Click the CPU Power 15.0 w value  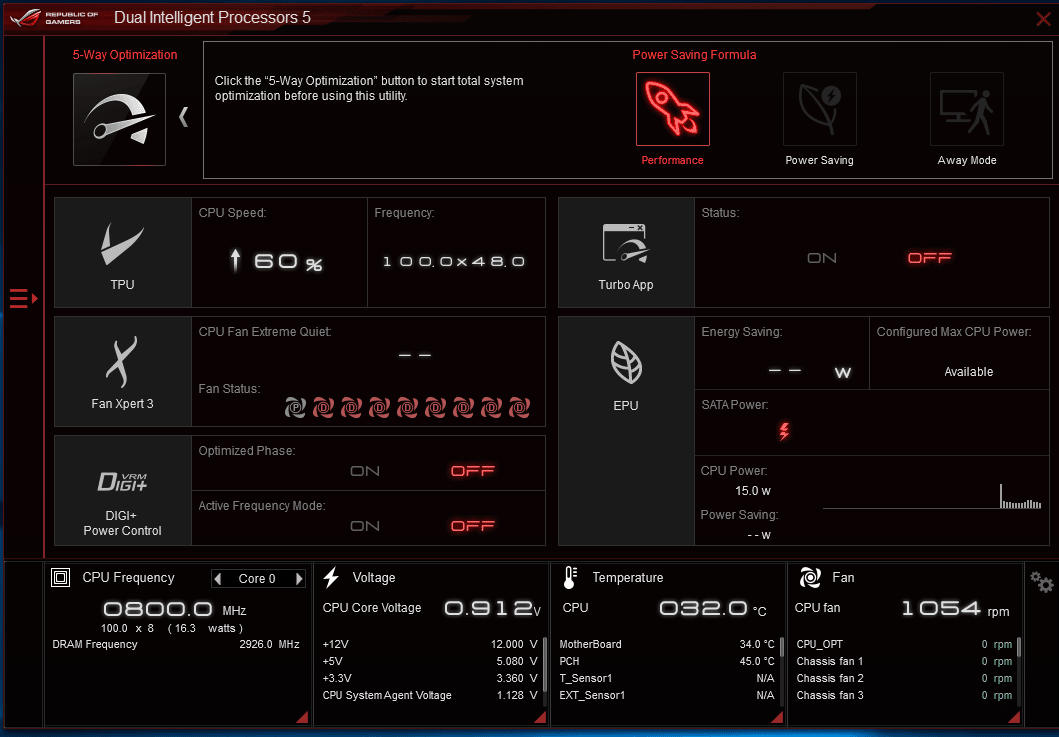753,490
